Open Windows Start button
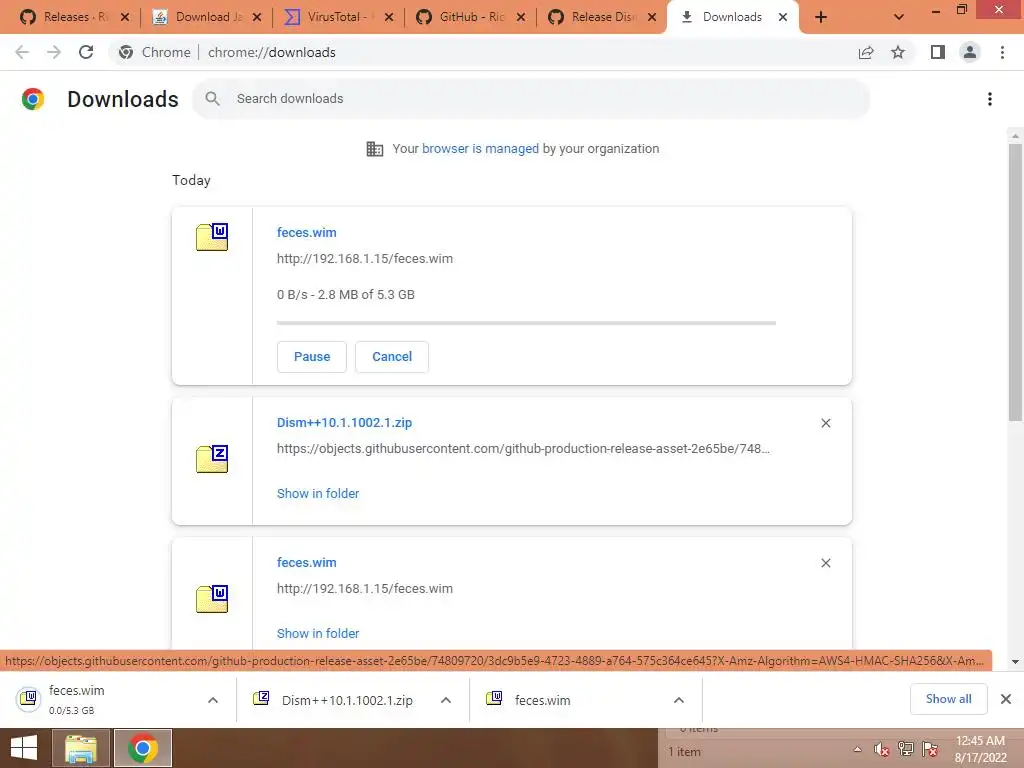This screenshot has height=768, width=1024. click(24, 748)
